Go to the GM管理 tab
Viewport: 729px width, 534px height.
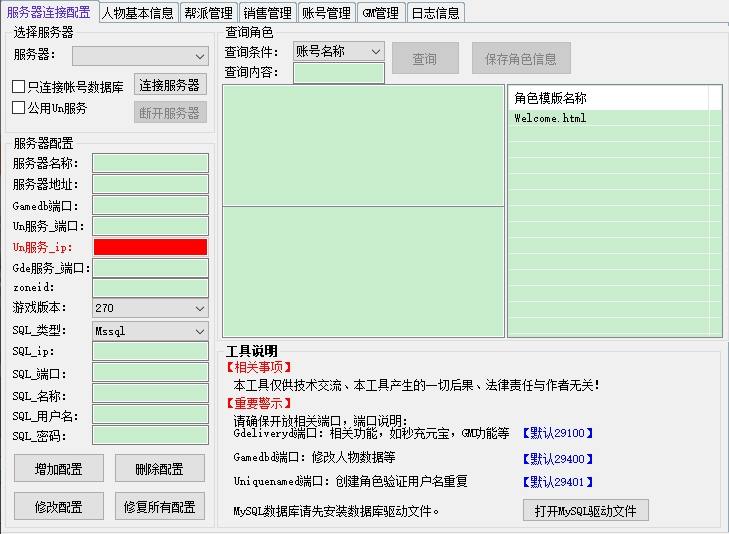(x=381, y=13)
